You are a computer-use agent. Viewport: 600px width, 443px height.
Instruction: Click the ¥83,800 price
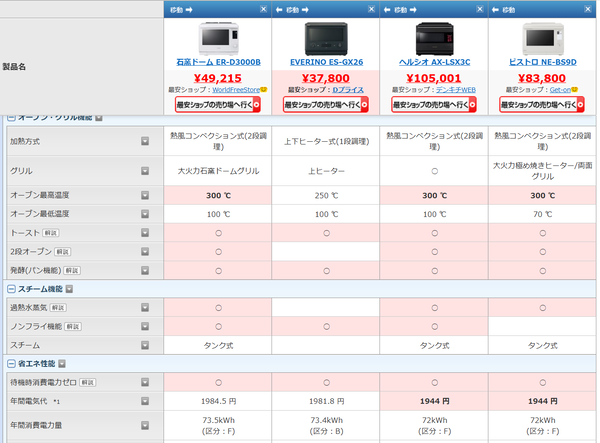point(542,78)
